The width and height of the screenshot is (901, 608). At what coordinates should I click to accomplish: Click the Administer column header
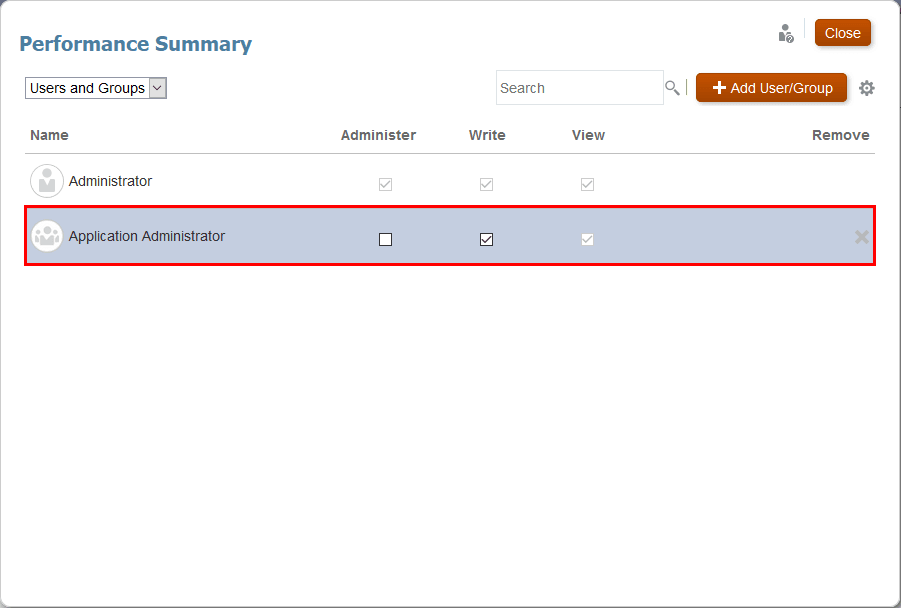click(378, 135)
